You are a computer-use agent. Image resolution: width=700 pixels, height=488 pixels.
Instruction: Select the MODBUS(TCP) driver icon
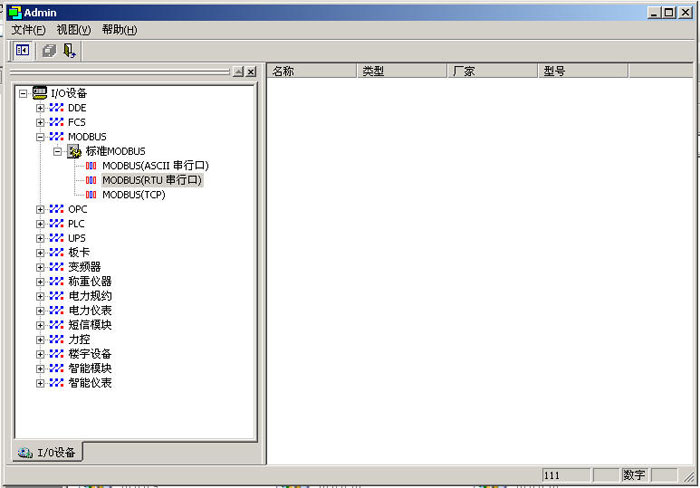point(91,195)
